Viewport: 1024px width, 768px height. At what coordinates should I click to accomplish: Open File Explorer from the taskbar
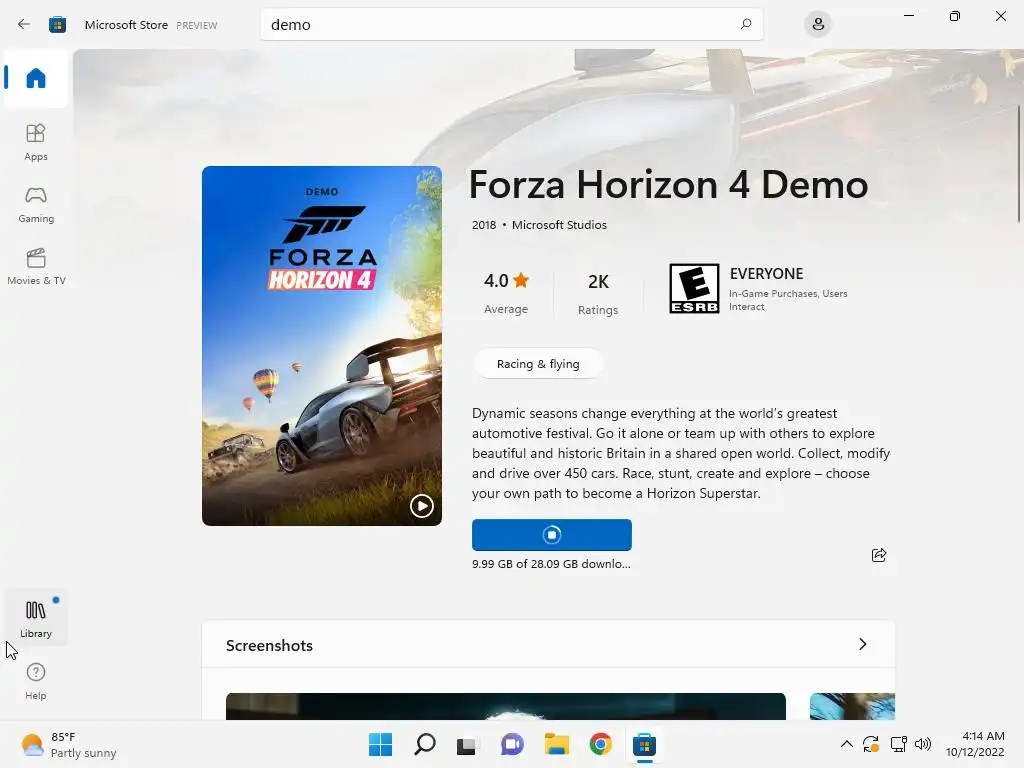556,744
